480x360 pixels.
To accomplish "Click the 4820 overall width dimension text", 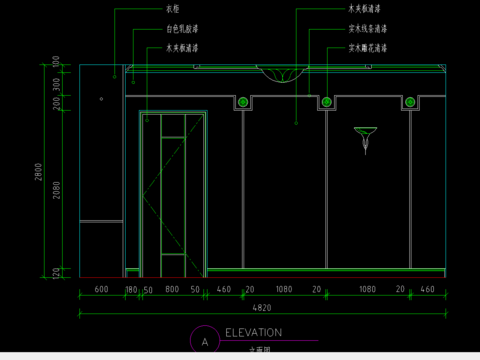I will coord(262,307).
